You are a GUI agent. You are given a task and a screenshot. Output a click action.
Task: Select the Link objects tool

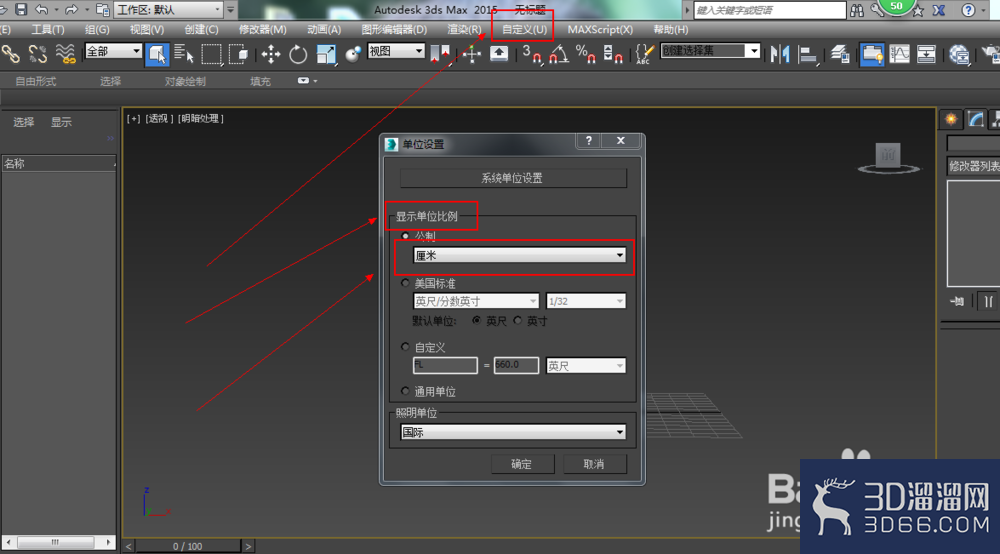click(11, 54)
